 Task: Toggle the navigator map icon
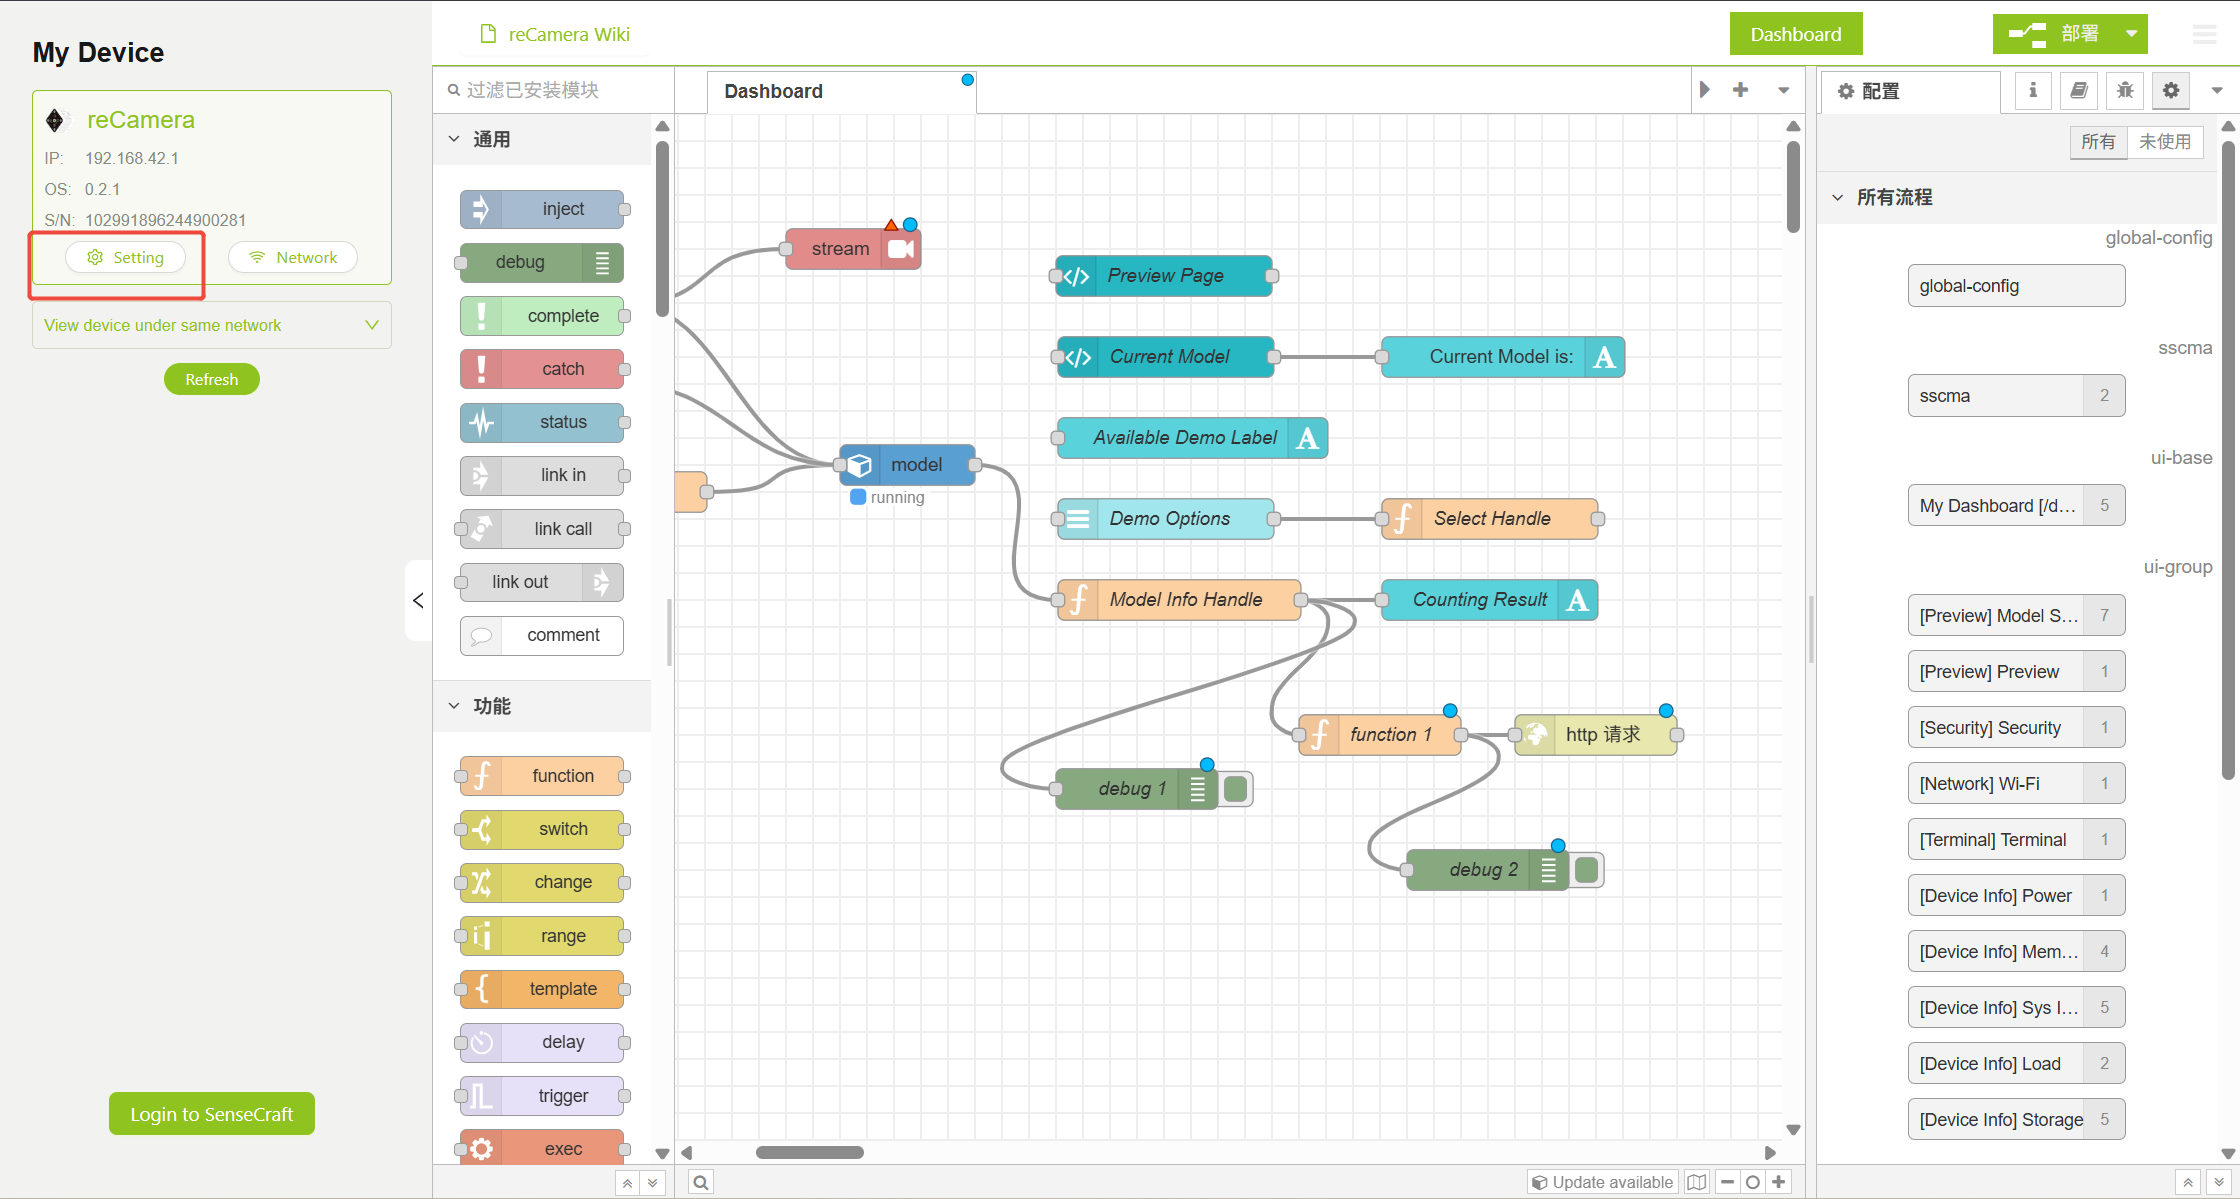[x=1697, y=1182]
